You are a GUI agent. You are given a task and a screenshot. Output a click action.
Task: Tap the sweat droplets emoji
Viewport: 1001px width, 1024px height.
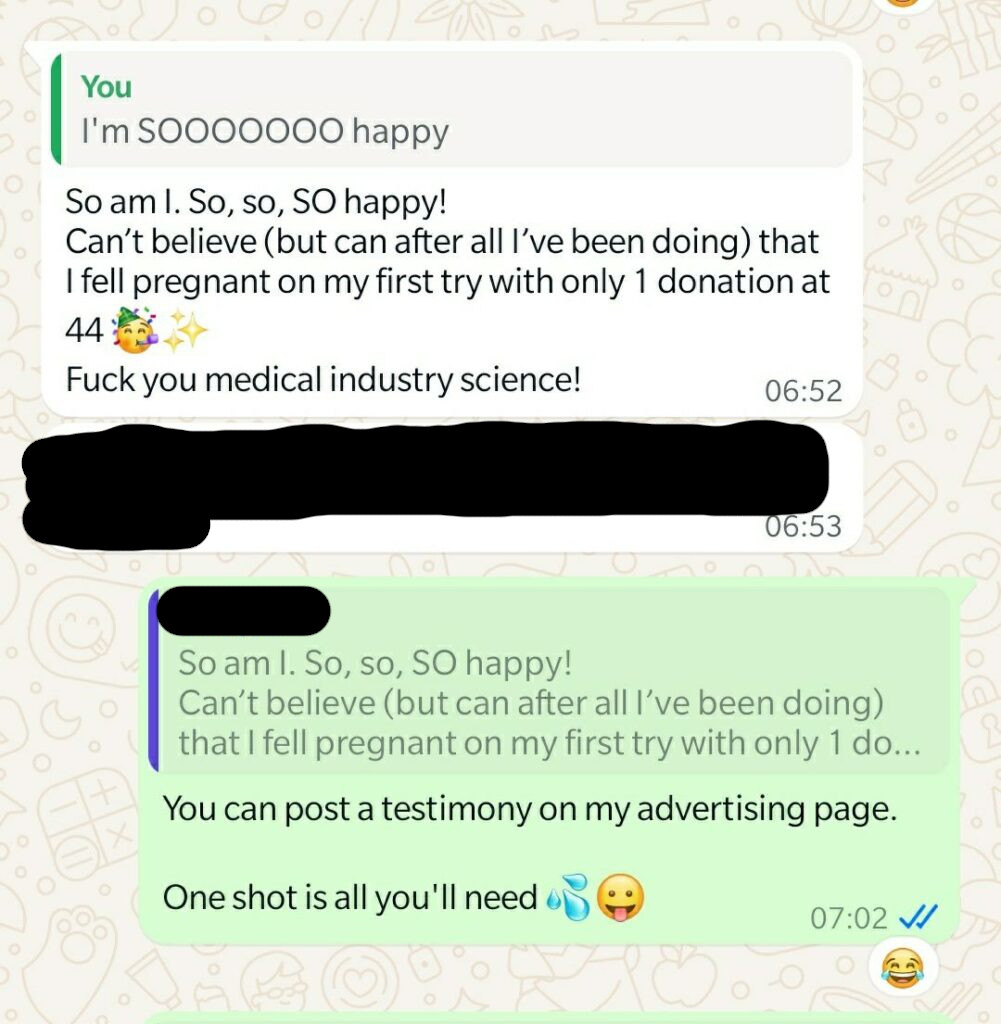tap(569, 897)
